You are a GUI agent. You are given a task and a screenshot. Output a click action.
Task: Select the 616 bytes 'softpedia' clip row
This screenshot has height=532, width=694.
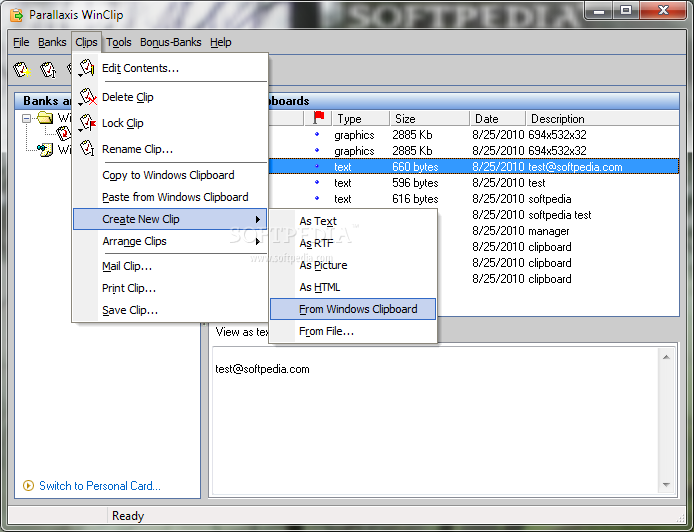pos(473,199)
